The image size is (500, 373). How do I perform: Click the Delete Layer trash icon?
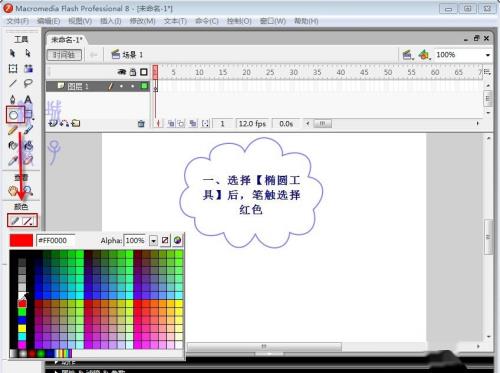141,124
